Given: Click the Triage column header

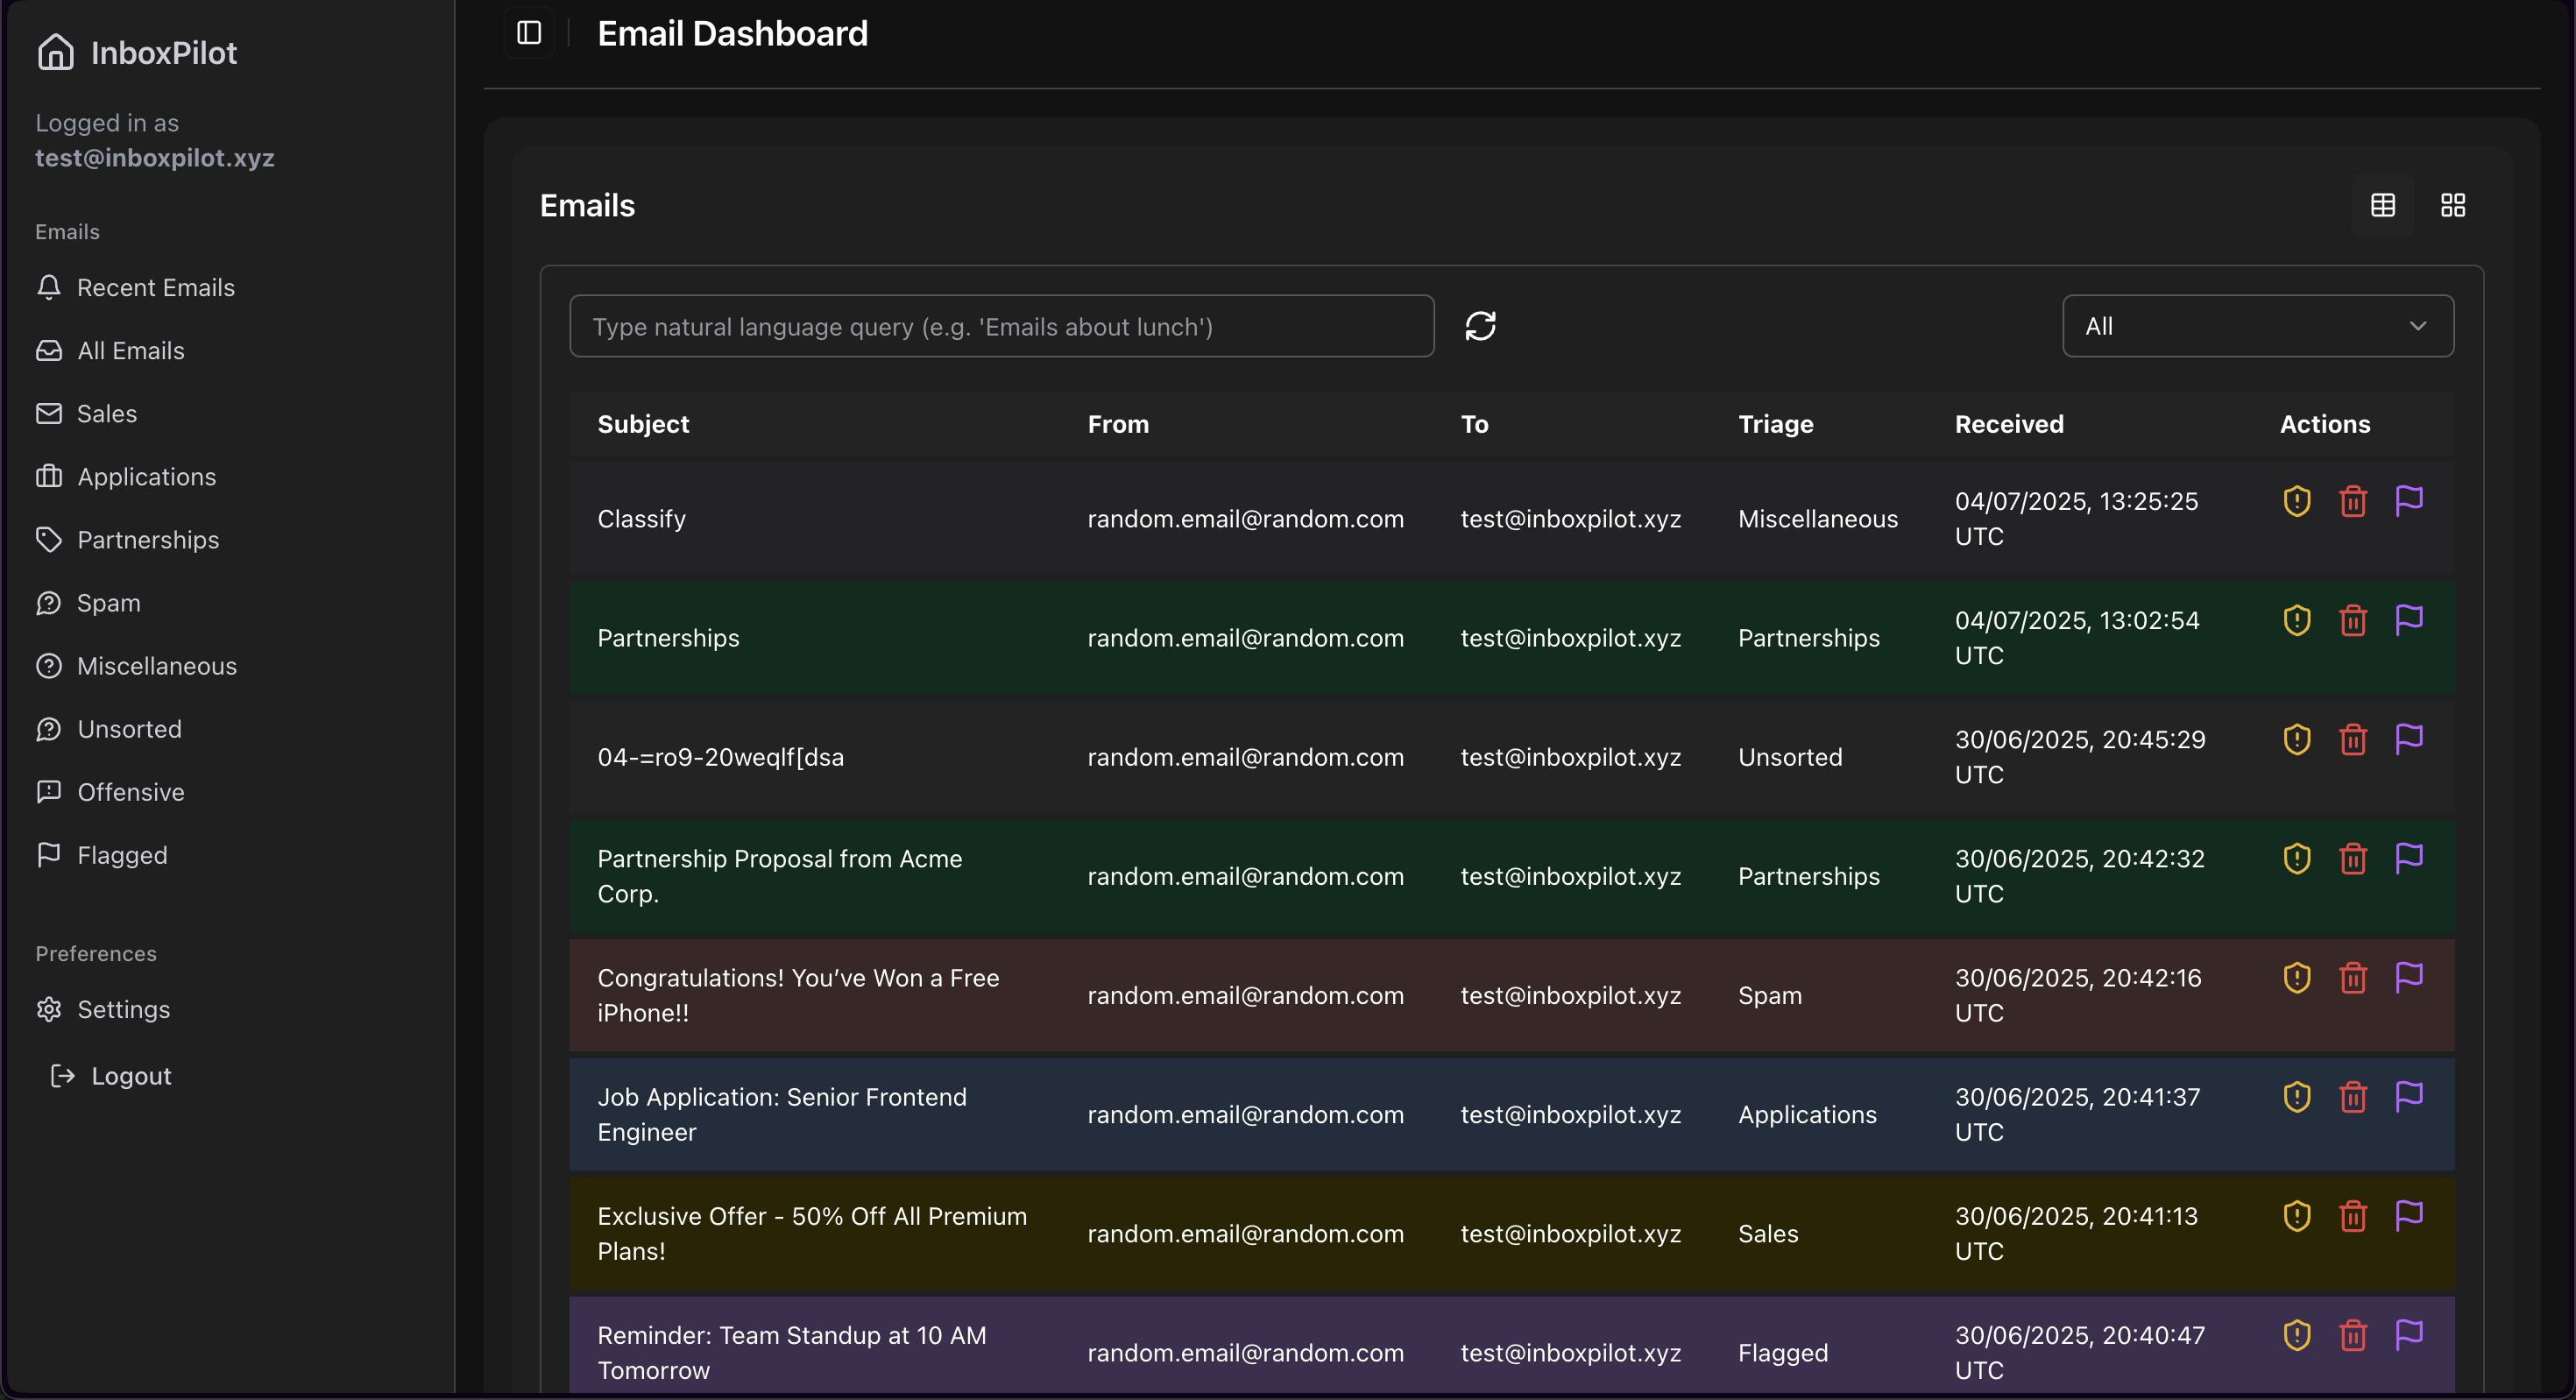Looking at the screenshot, I should pyautogui.click(x=1775, y=424).
